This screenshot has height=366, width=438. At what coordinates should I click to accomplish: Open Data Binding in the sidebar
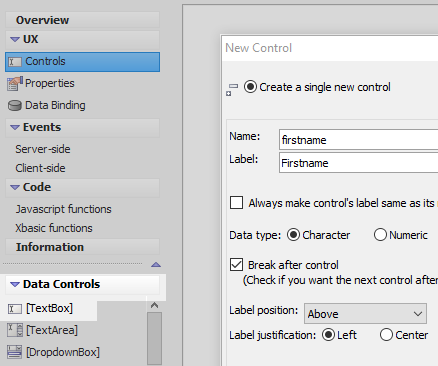(55, 105)
